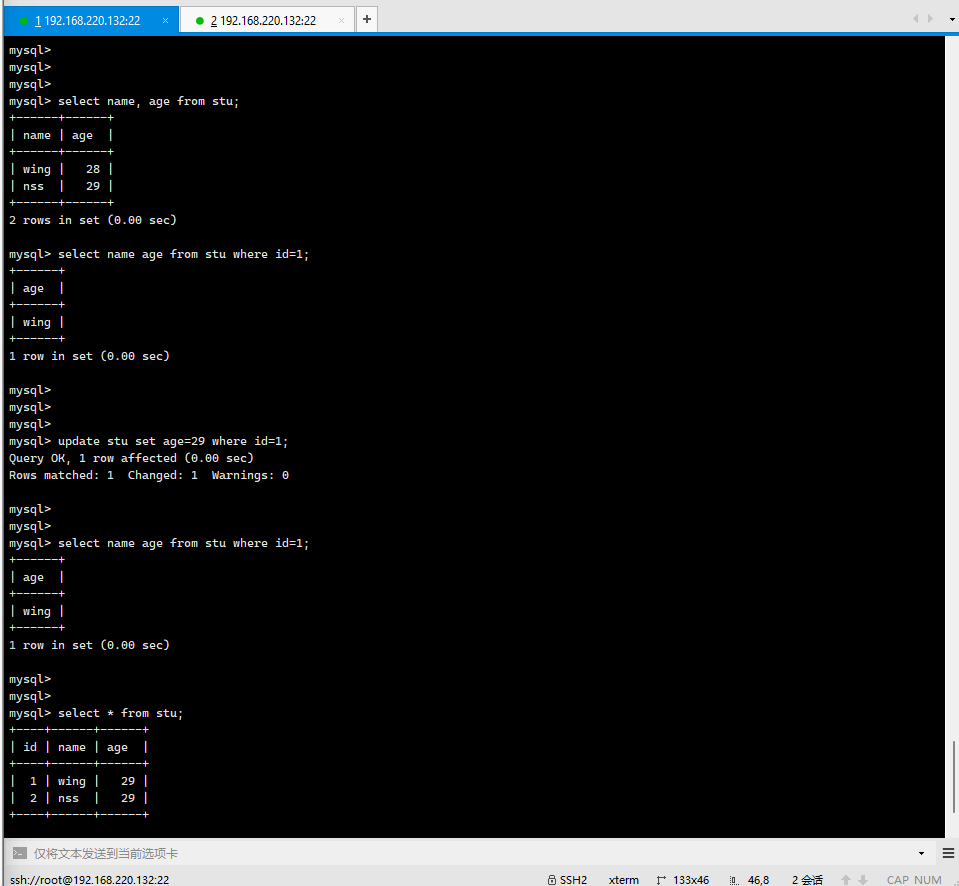Screen dimensions: 959x886
Task: Click the CAP indicator in status bar
Action: click(x=897, y=879)
